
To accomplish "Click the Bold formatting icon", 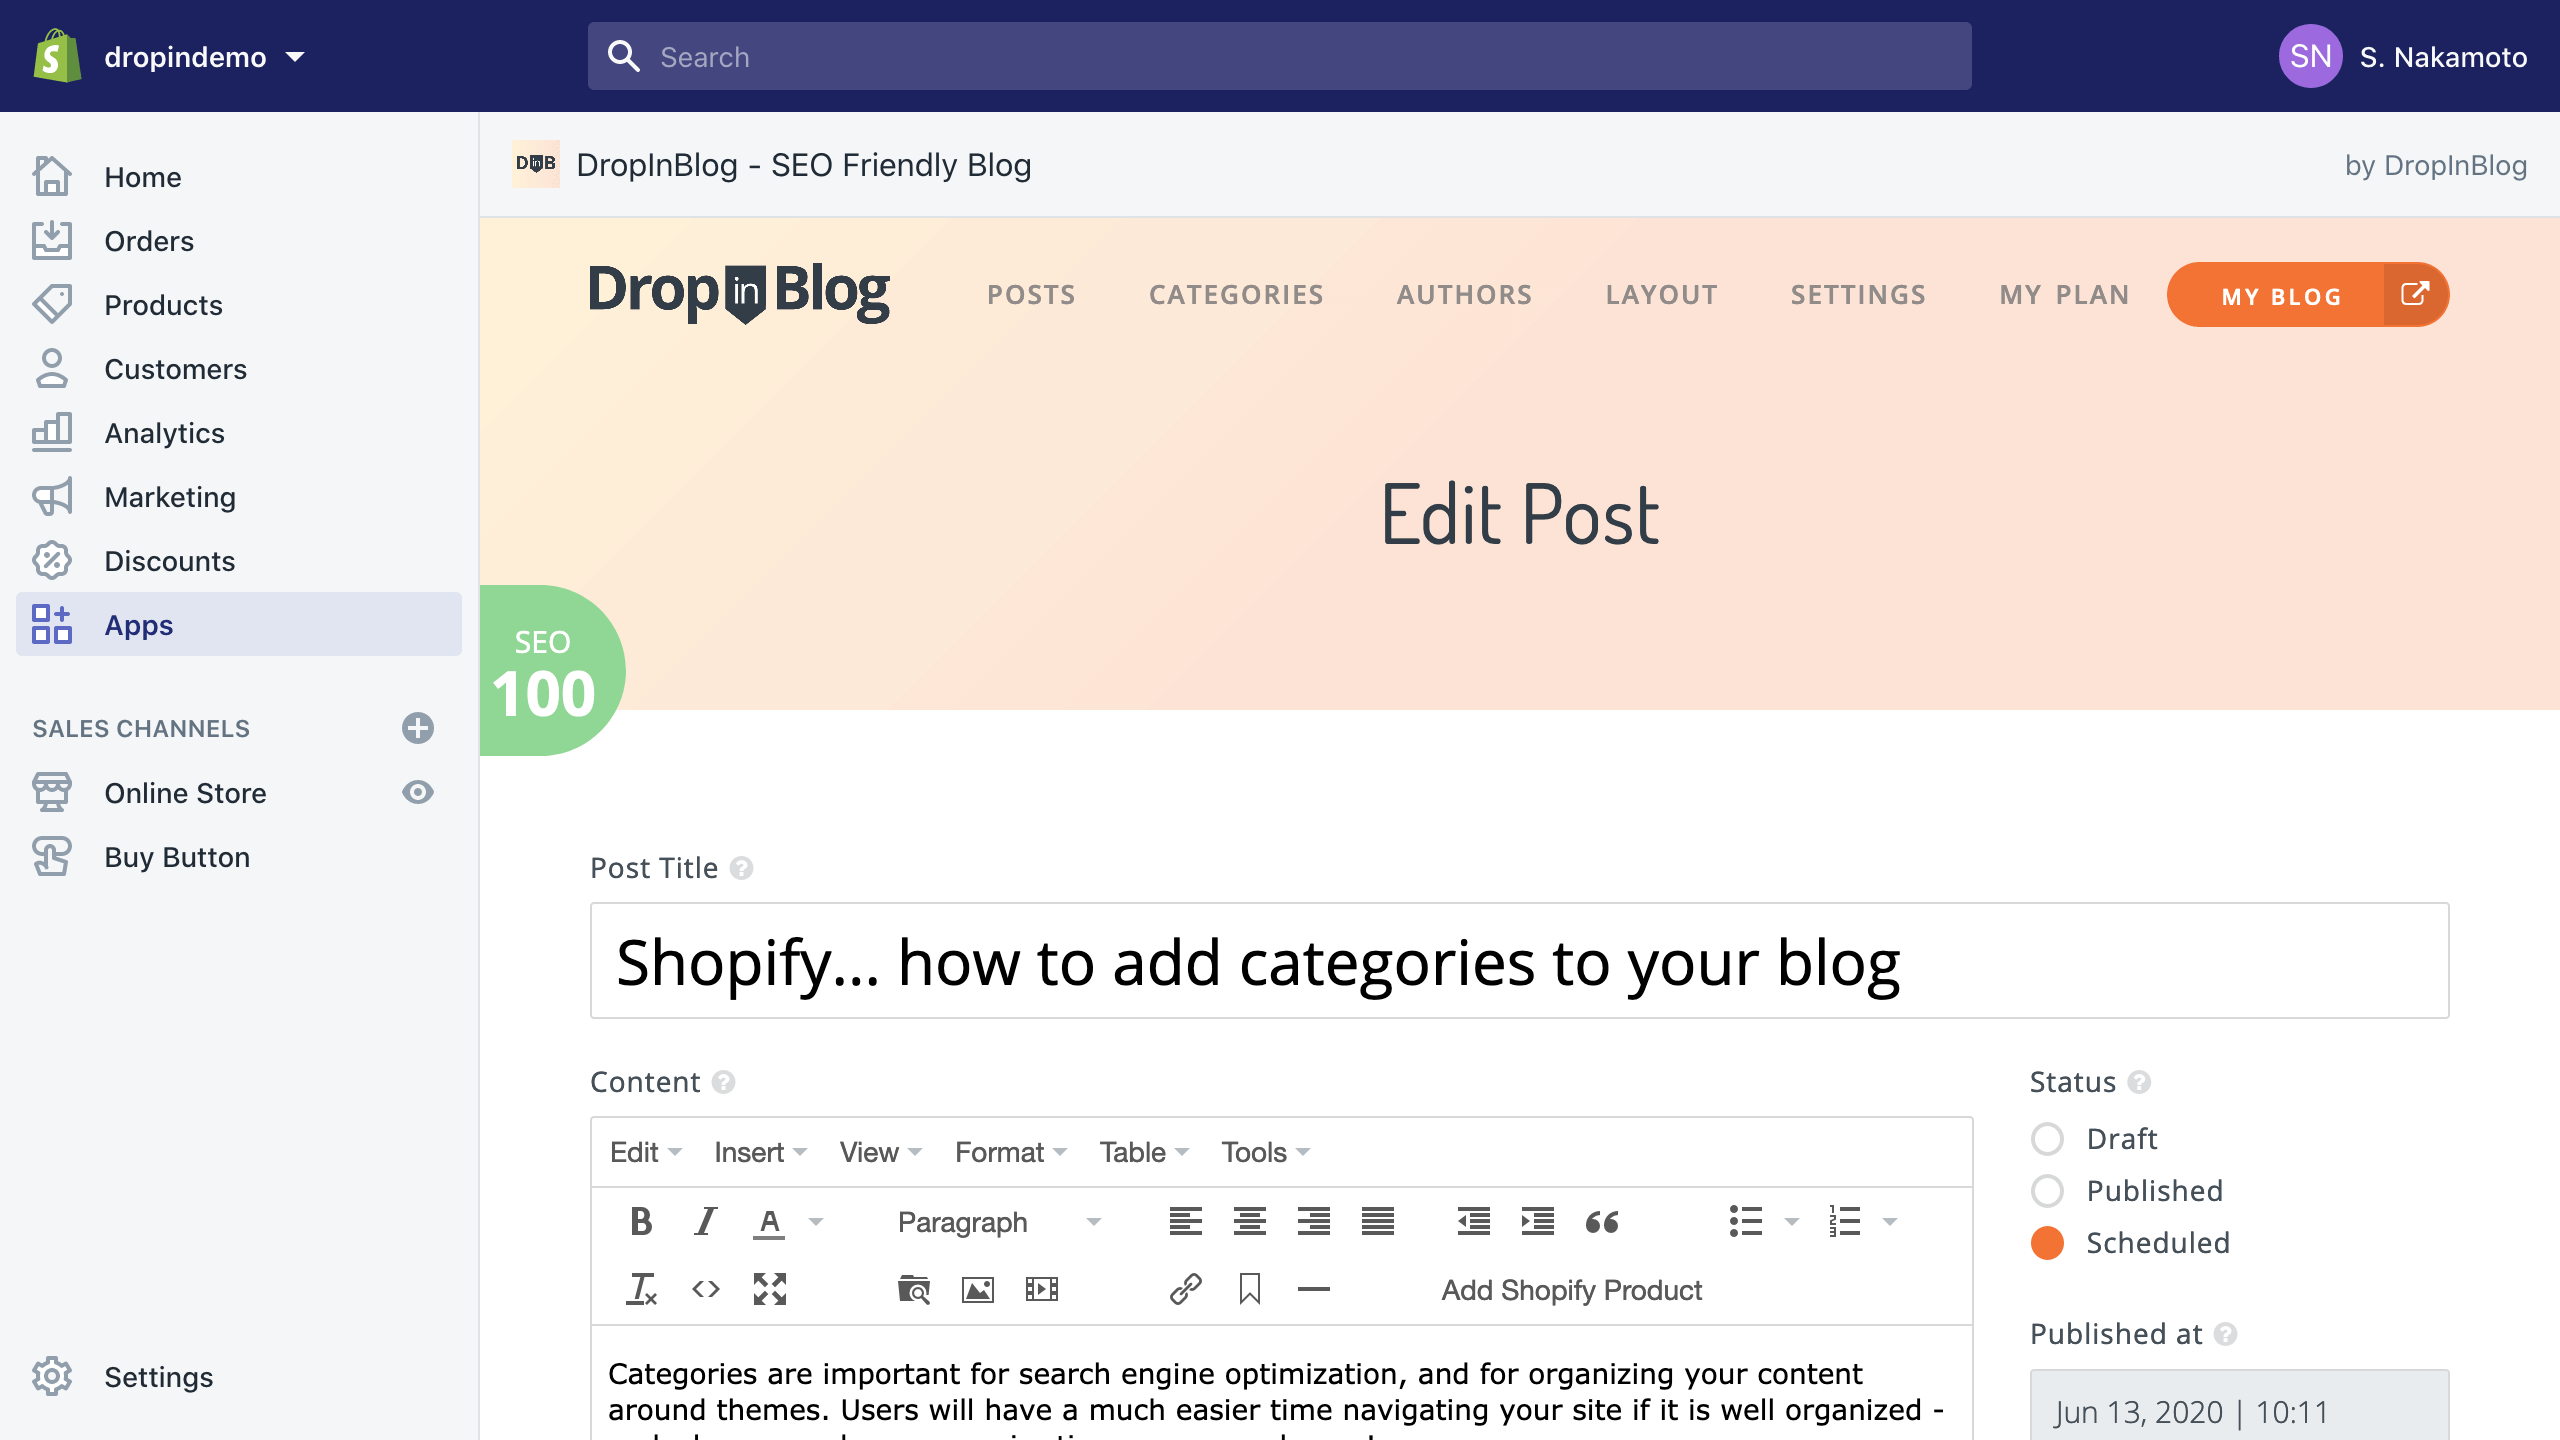I will click(640, 1220).
